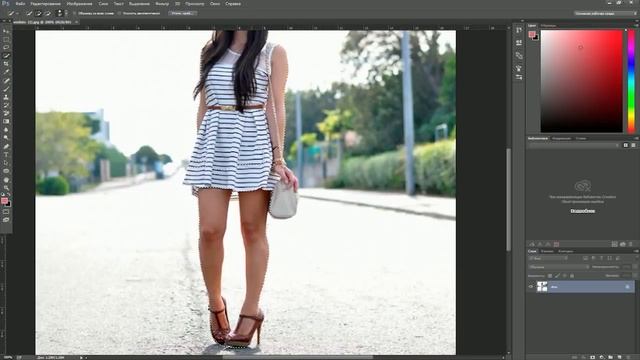The image size is (640, 360).
Task: Choose New selection mode in options bar
Action: [x=29, y=13]
